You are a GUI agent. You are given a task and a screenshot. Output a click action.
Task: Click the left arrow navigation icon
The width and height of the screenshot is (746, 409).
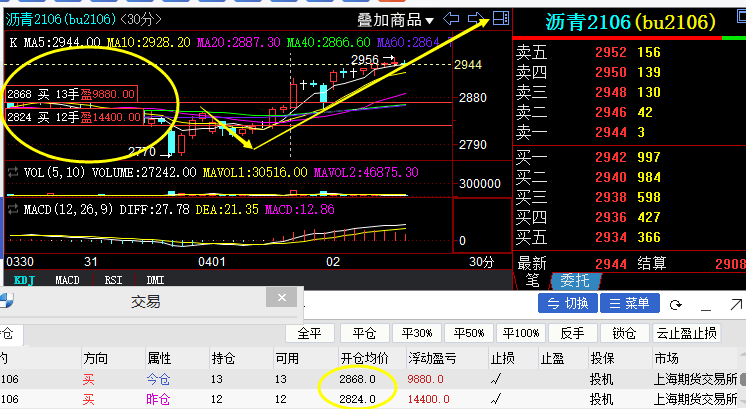coord(451,19)
